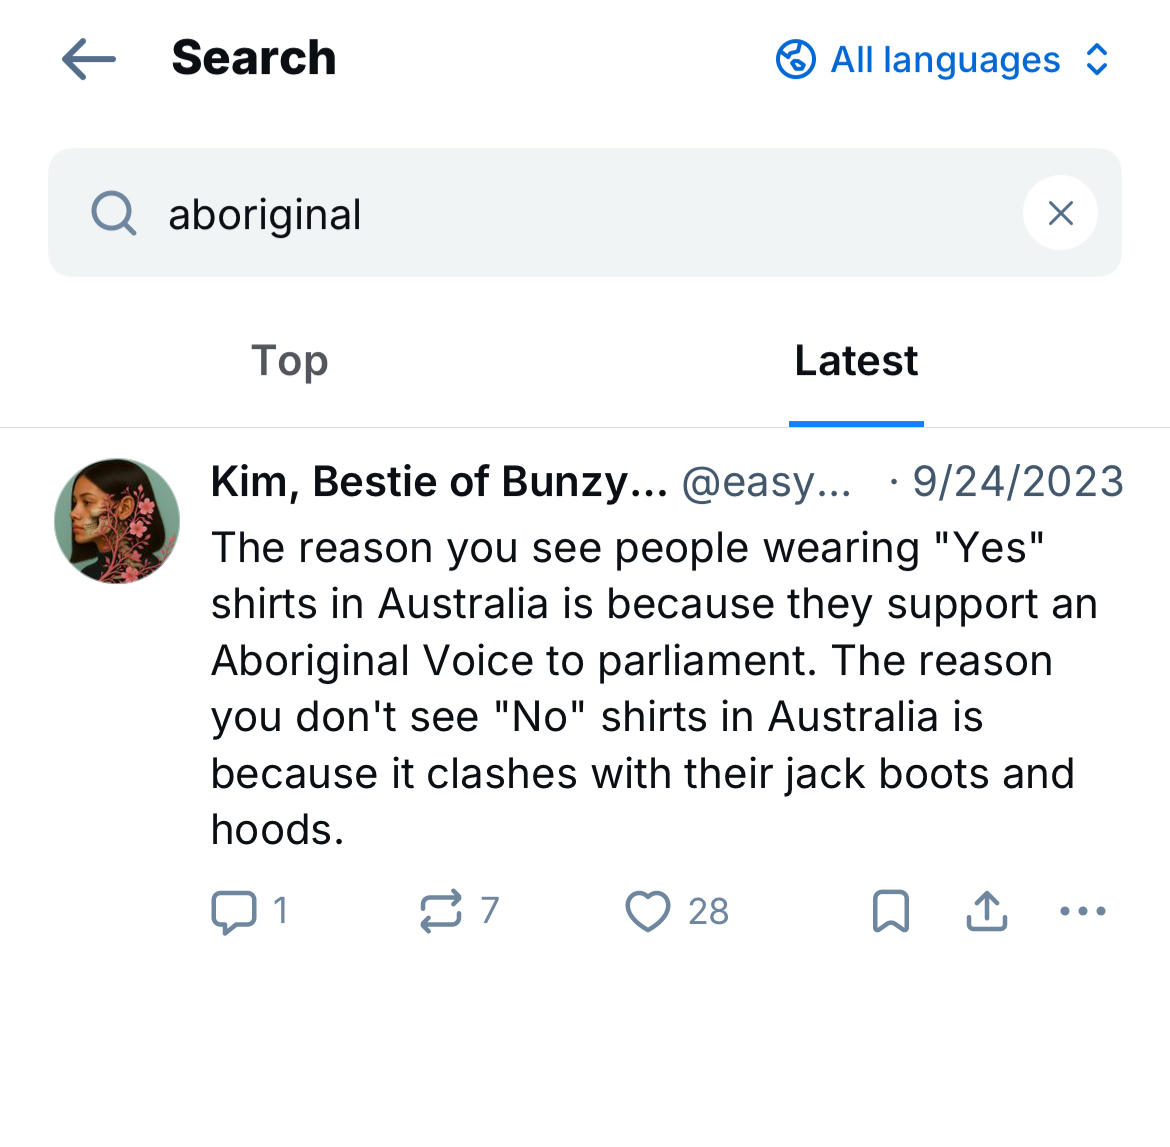Share the post using share icon
Image resolution: width=1170 pixels, height=1147 pixels.
click(987, 911)
